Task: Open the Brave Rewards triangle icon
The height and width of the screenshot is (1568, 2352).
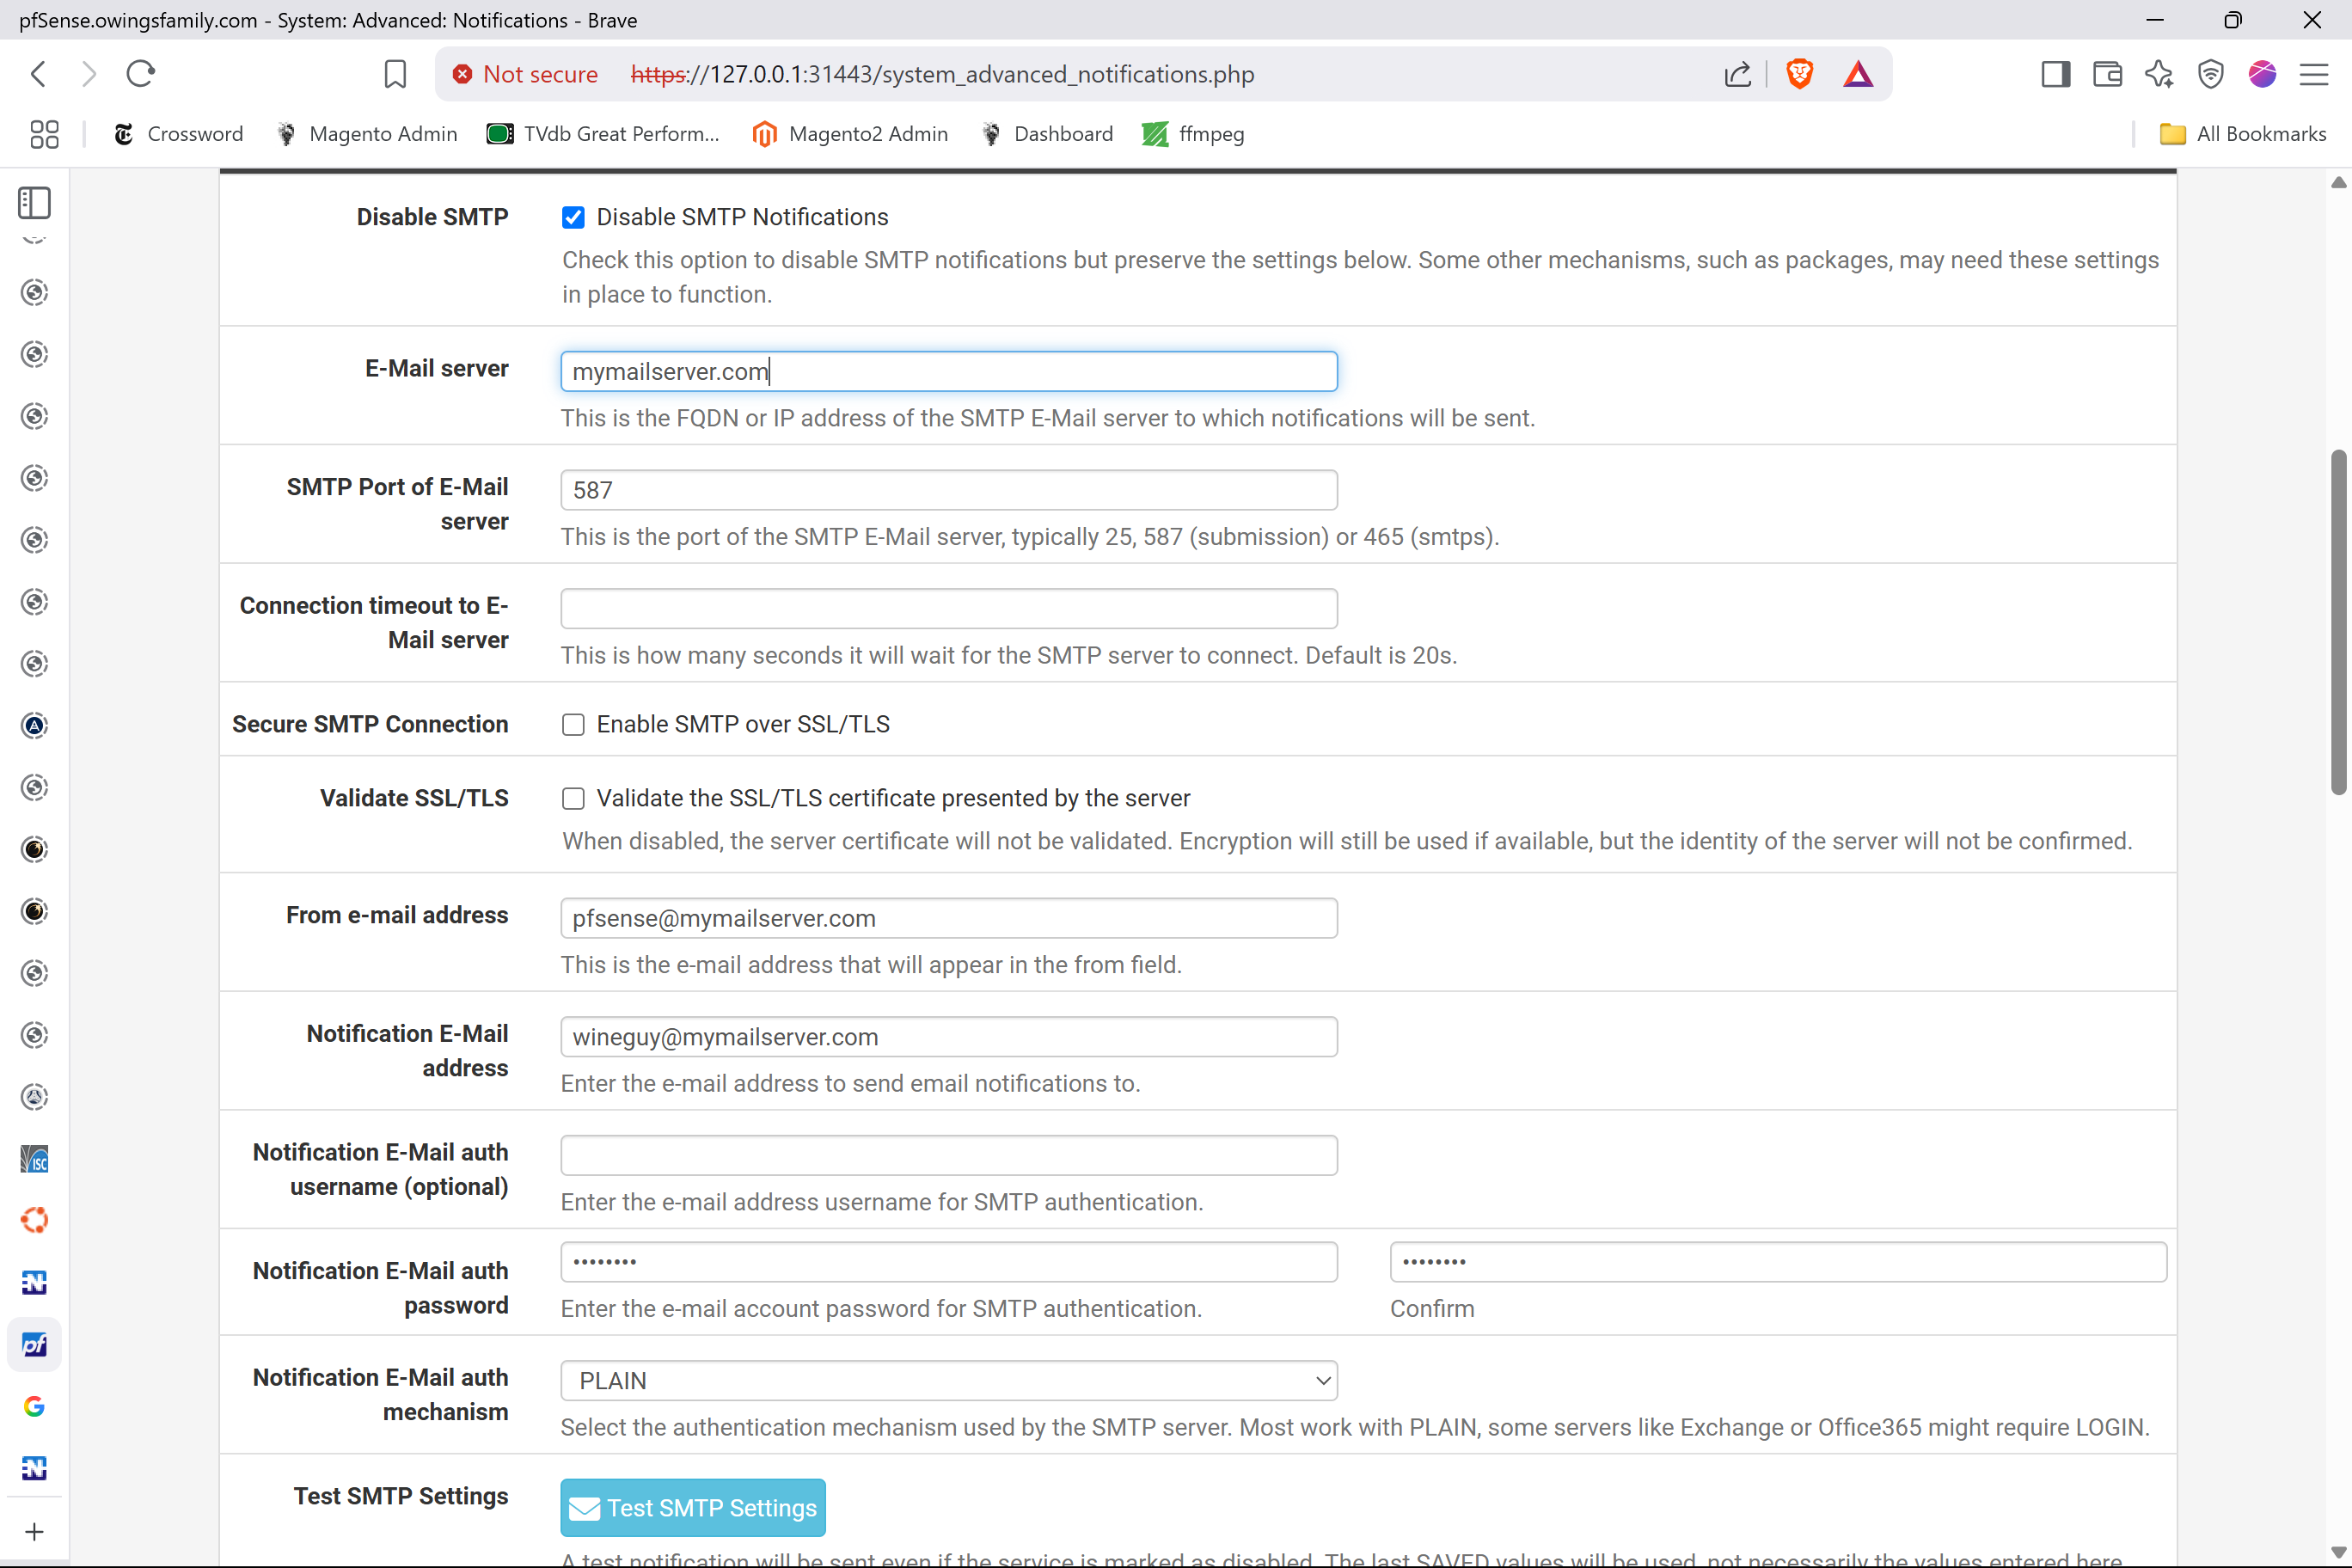Action: point(1858,74)
